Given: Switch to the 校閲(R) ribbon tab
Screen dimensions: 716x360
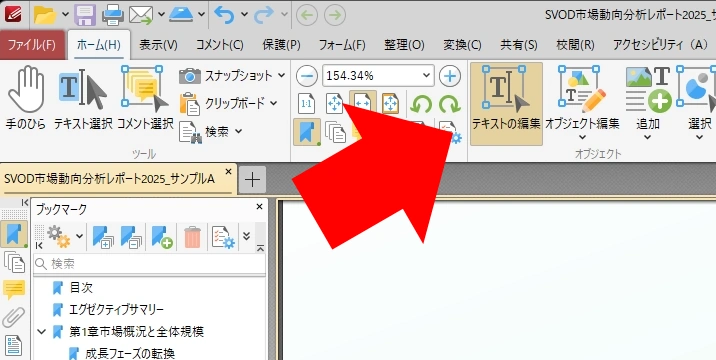Looking at the screenshot, I should 575,45.
